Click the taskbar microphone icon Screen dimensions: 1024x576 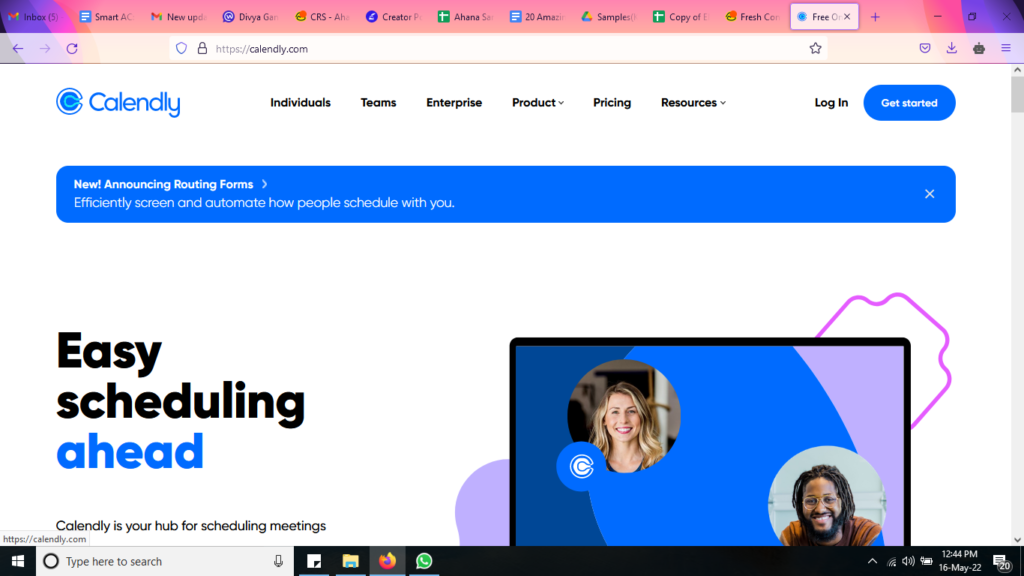click(x=278, y=561)
